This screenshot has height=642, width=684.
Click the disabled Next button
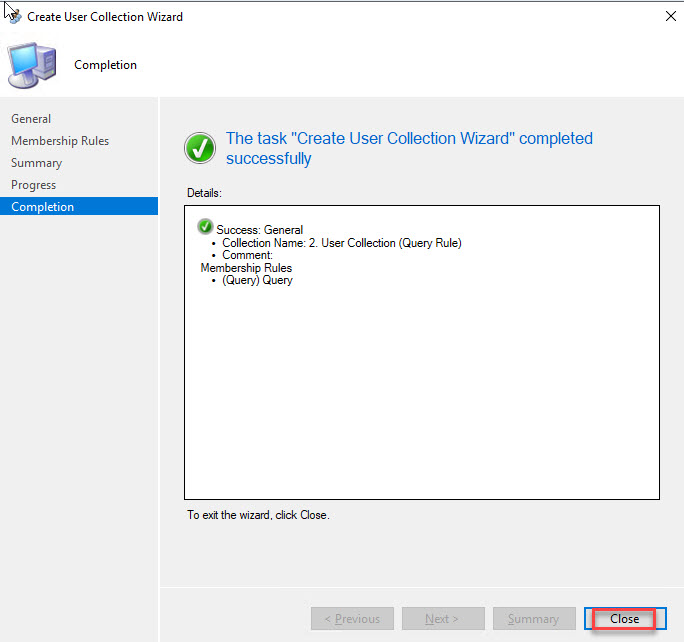(x=443, y=619)
